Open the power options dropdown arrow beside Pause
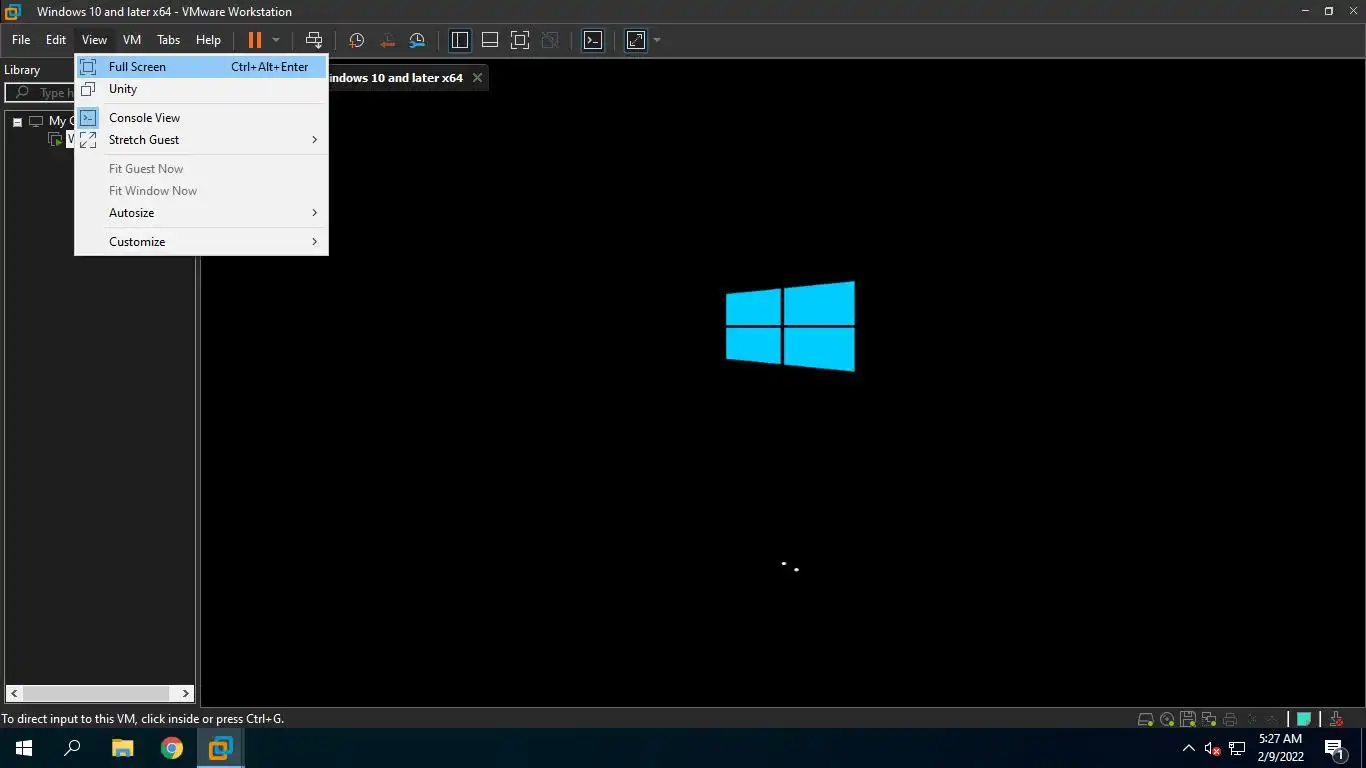This screenshot has width=1366, height=768. coord(276,40)
